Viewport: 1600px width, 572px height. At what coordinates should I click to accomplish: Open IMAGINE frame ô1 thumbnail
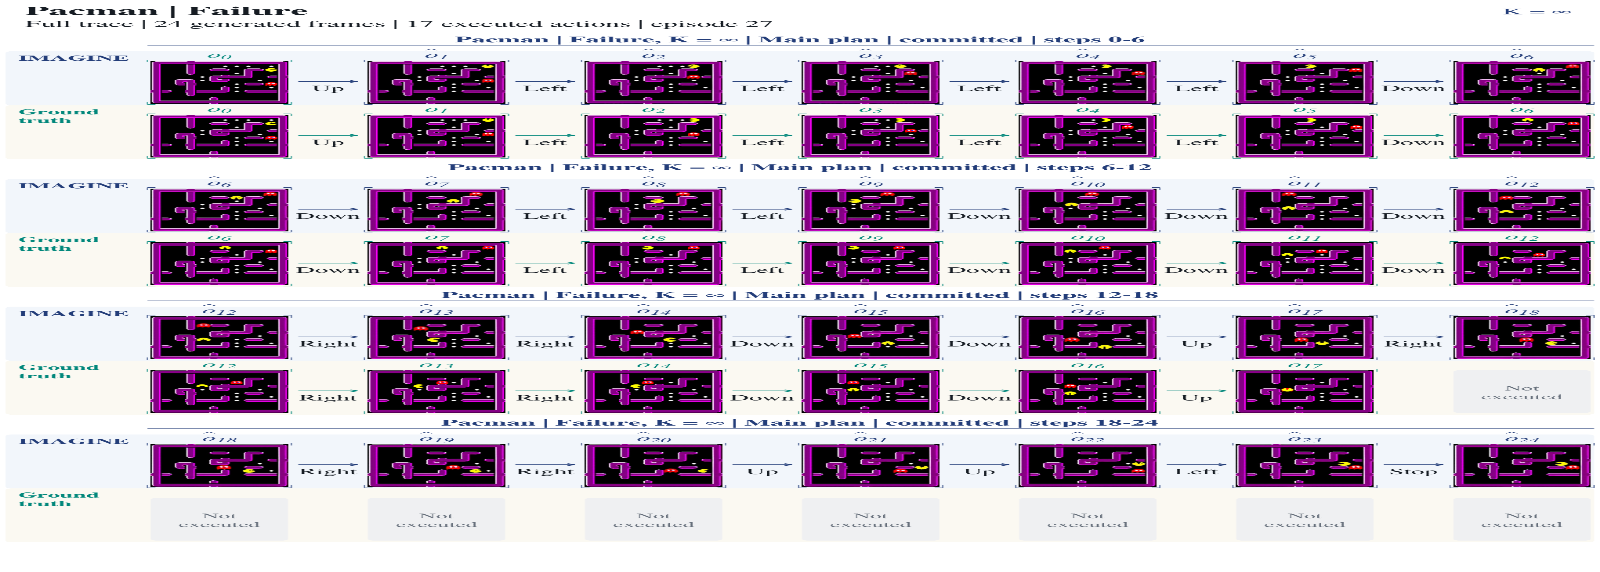click(x=437, y=82)
